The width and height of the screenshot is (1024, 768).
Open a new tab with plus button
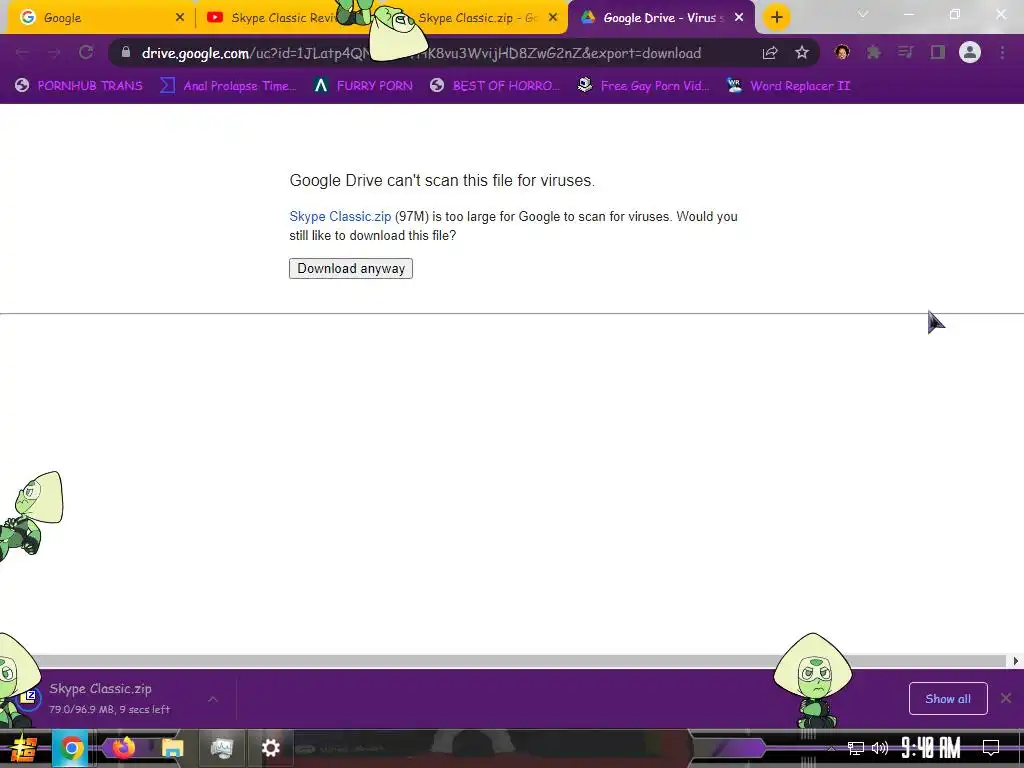point(776,18)
